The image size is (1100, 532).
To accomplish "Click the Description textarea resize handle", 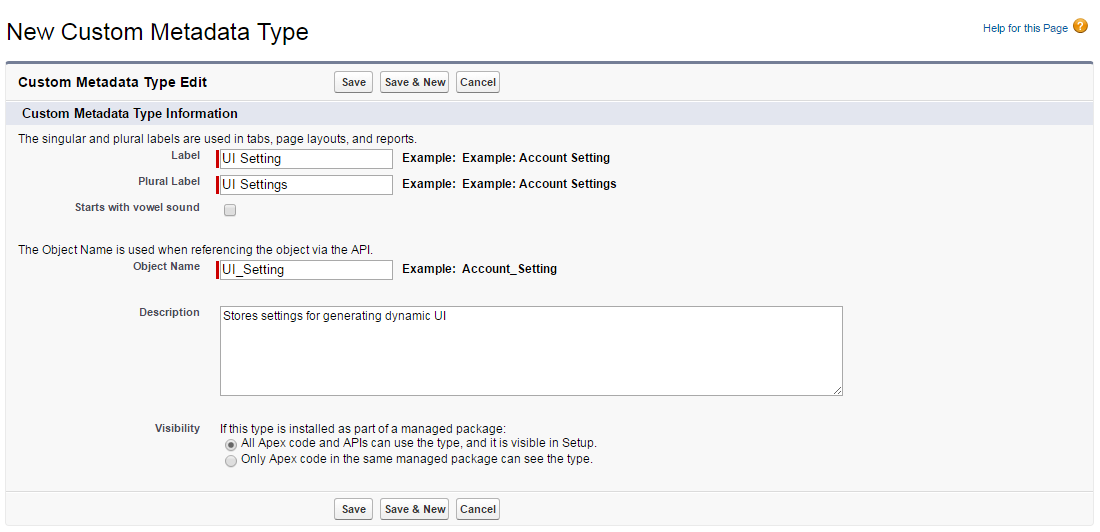I will click(838, 391).
